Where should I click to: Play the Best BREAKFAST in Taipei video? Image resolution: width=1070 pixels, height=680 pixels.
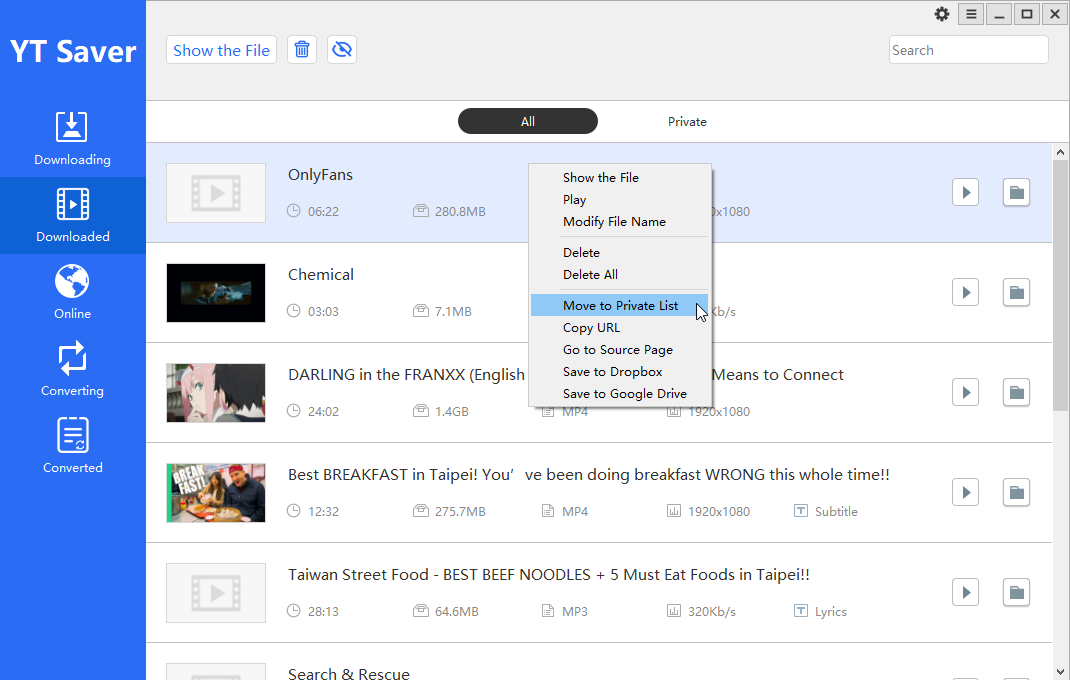tap(966, 492)
